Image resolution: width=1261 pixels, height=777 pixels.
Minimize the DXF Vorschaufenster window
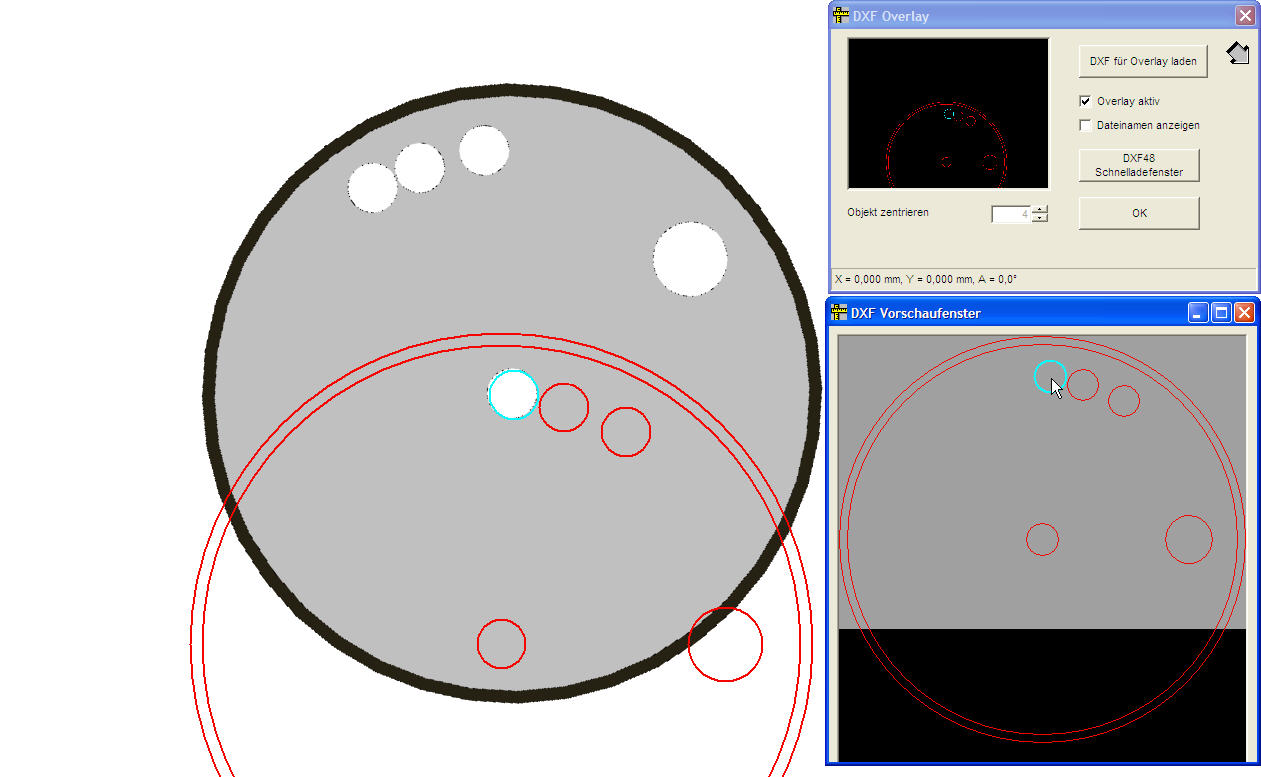1198,313
